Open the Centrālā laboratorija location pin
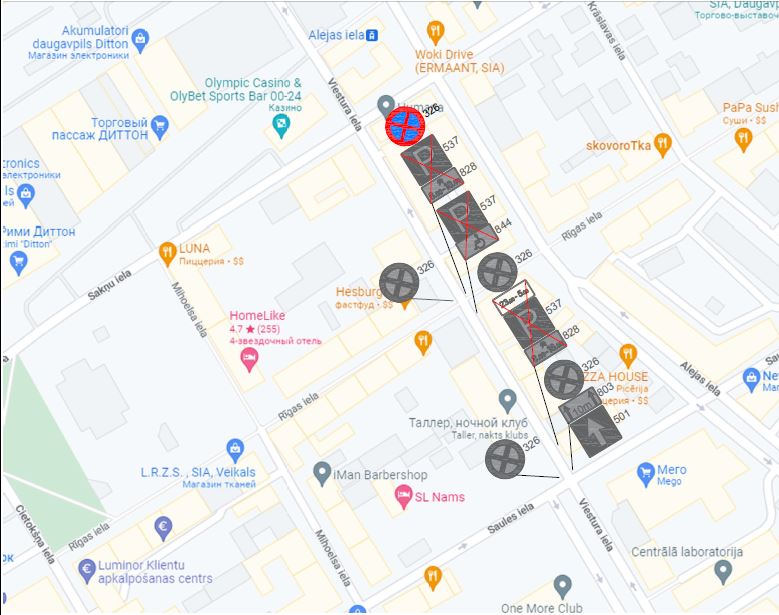 click(x=723, y=572)
